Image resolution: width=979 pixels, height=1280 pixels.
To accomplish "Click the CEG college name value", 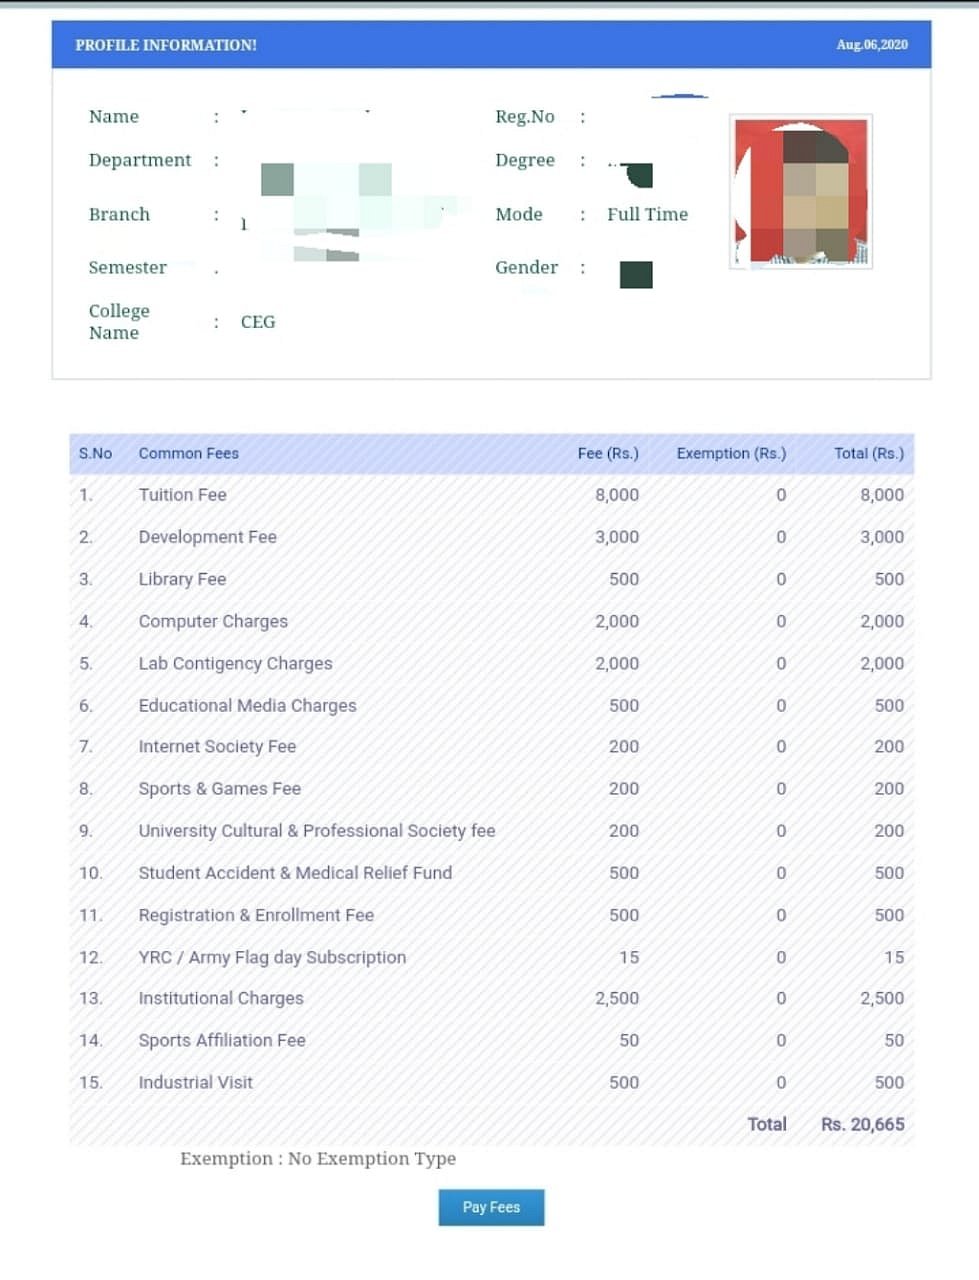I will tap(258, 322).
